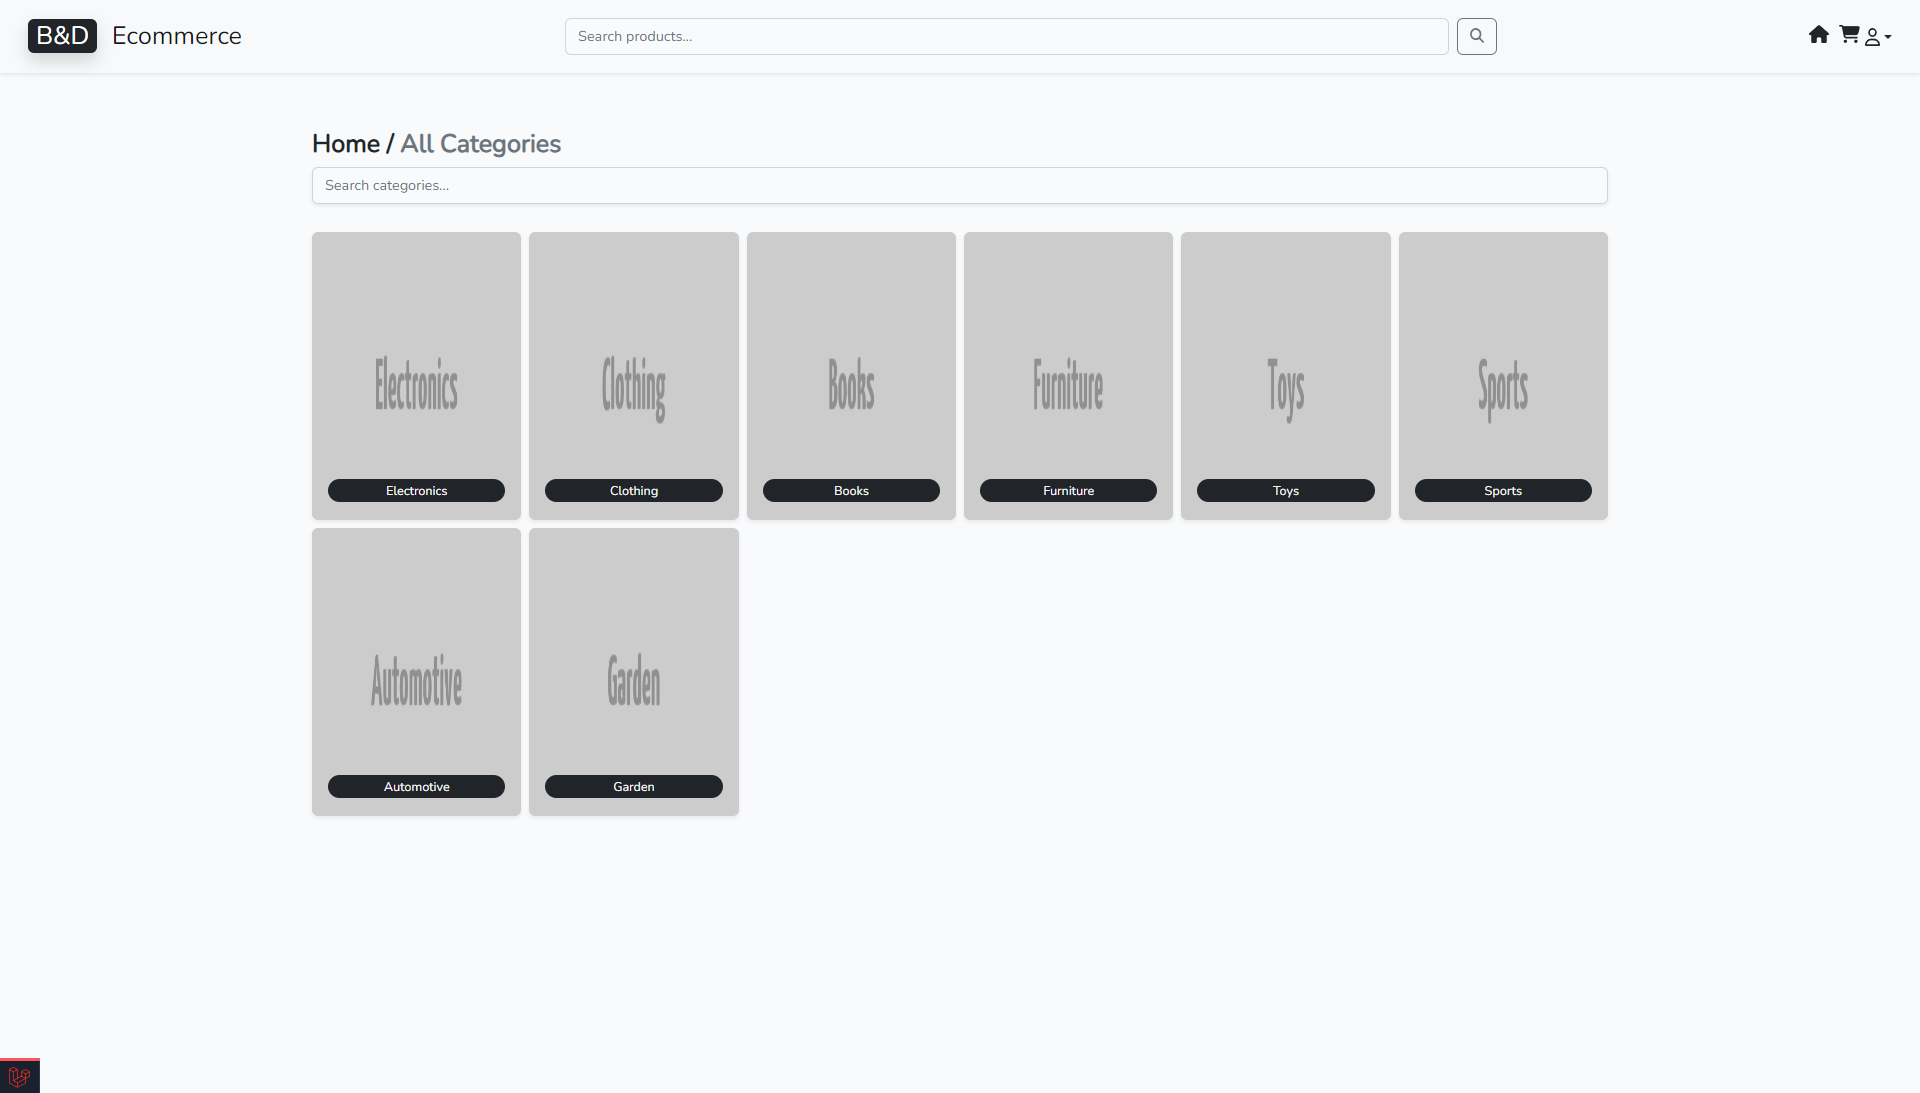1920x1093 pixels.
Task: Follow the Home breadcrumb link
Action: [x=345, y=144]
